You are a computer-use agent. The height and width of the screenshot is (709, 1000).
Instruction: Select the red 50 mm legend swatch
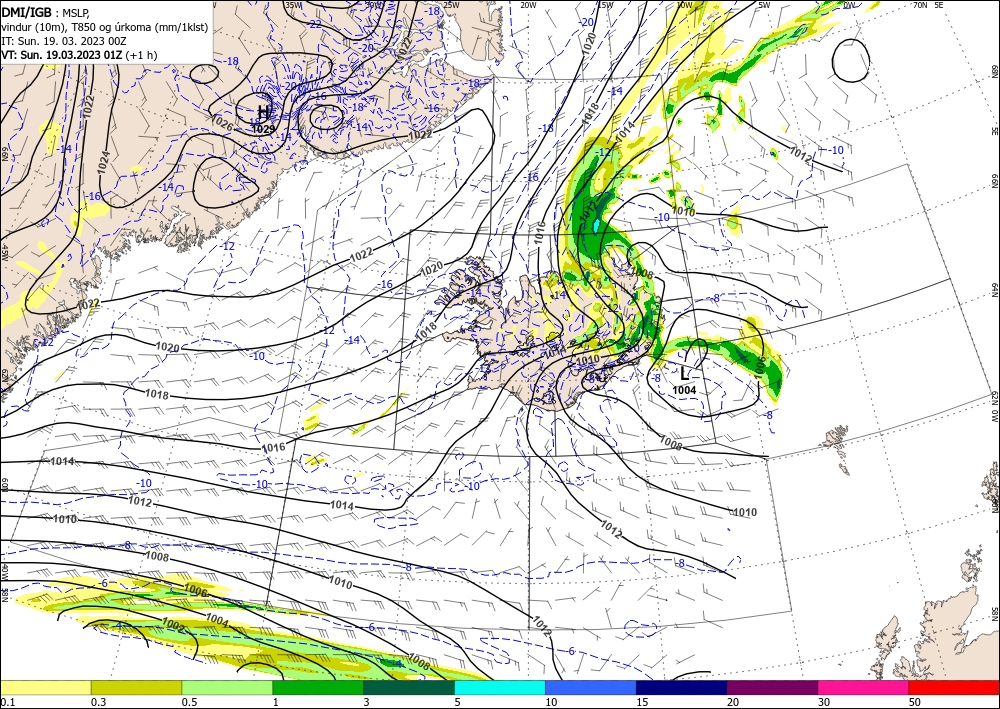954,687
